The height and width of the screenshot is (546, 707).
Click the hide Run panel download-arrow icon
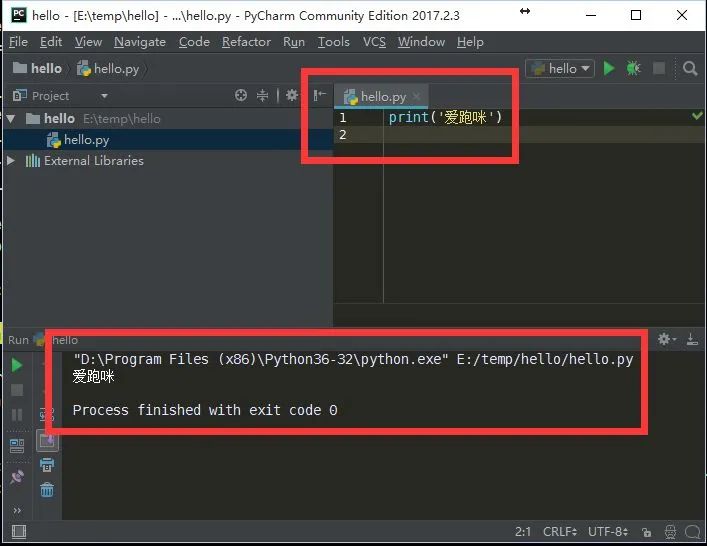[x=690, y=340]
